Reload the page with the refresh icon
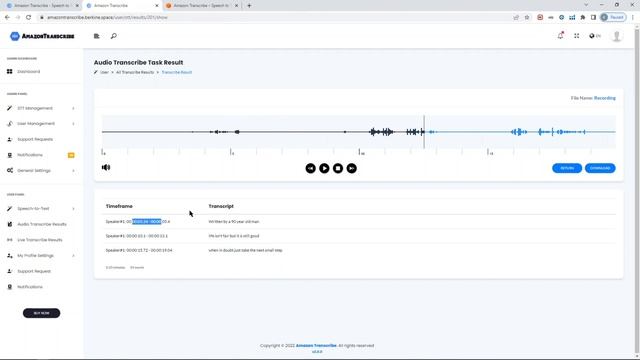The height and width of the screenshot is (360, 640). pos(29,17)
